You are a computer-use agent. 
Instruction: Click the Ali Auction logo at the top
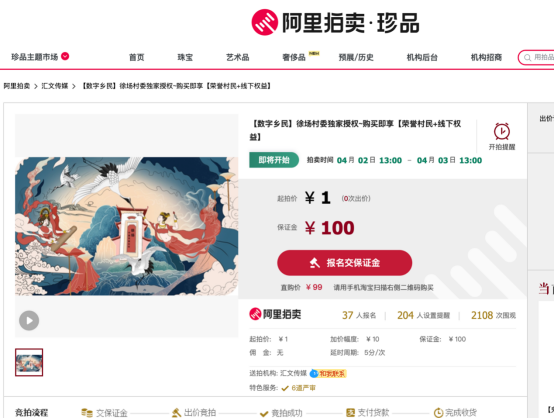[335, 23]
